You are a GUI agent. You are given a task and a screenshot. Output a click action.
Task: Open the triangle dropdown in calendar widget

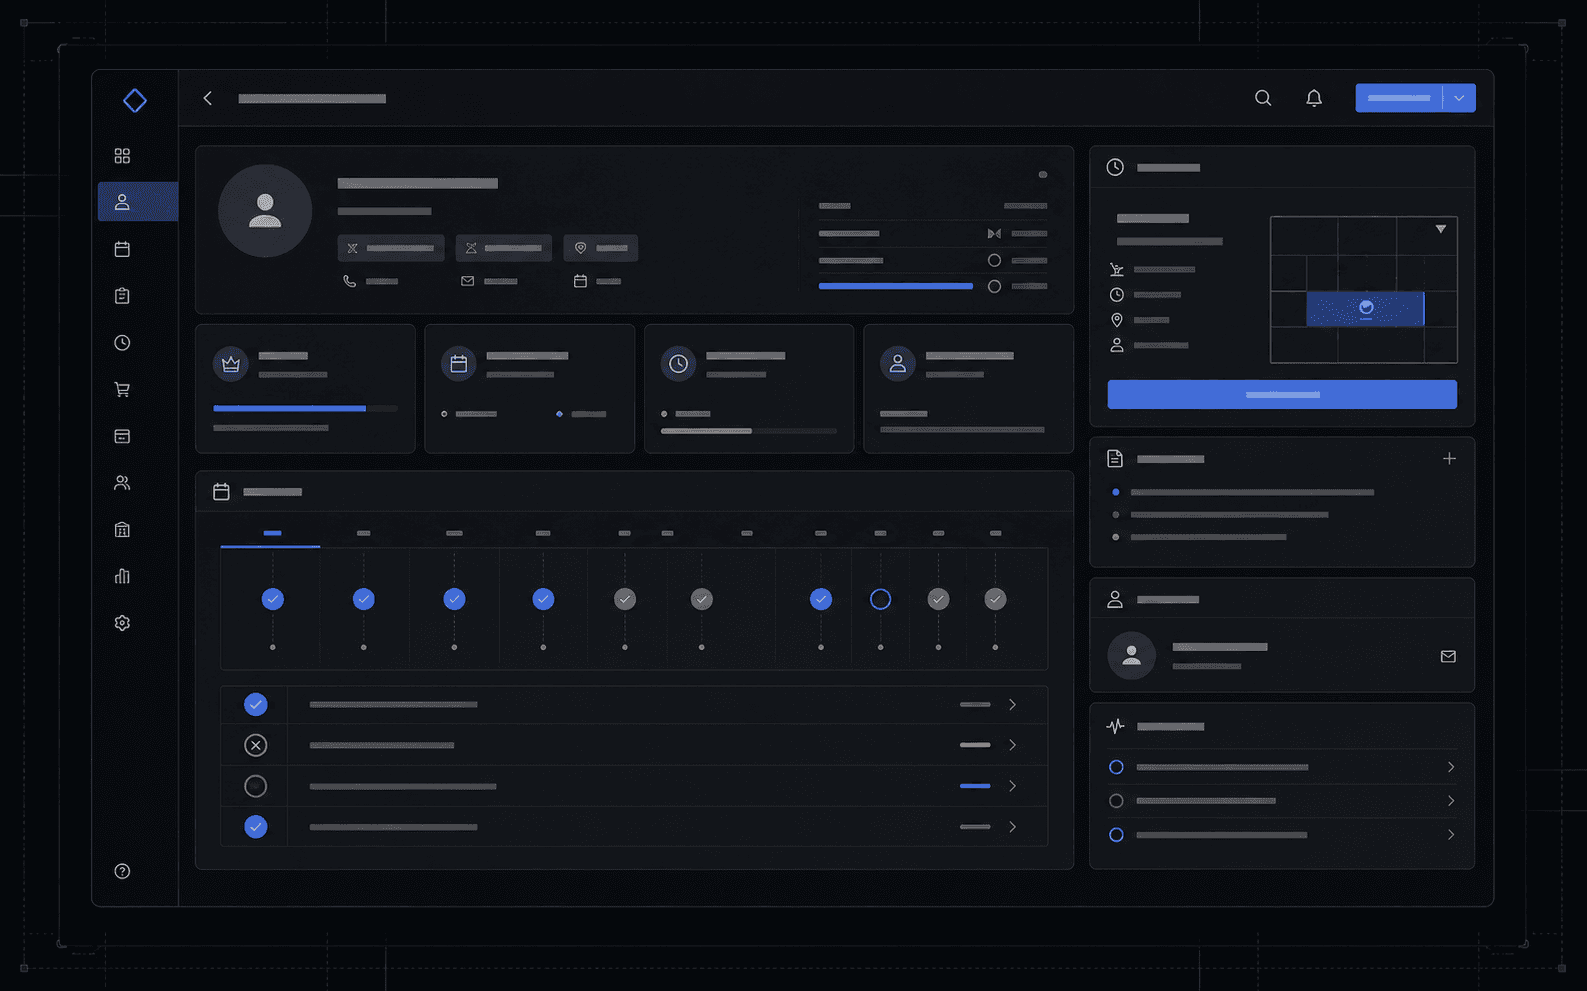pos(1441,229)
